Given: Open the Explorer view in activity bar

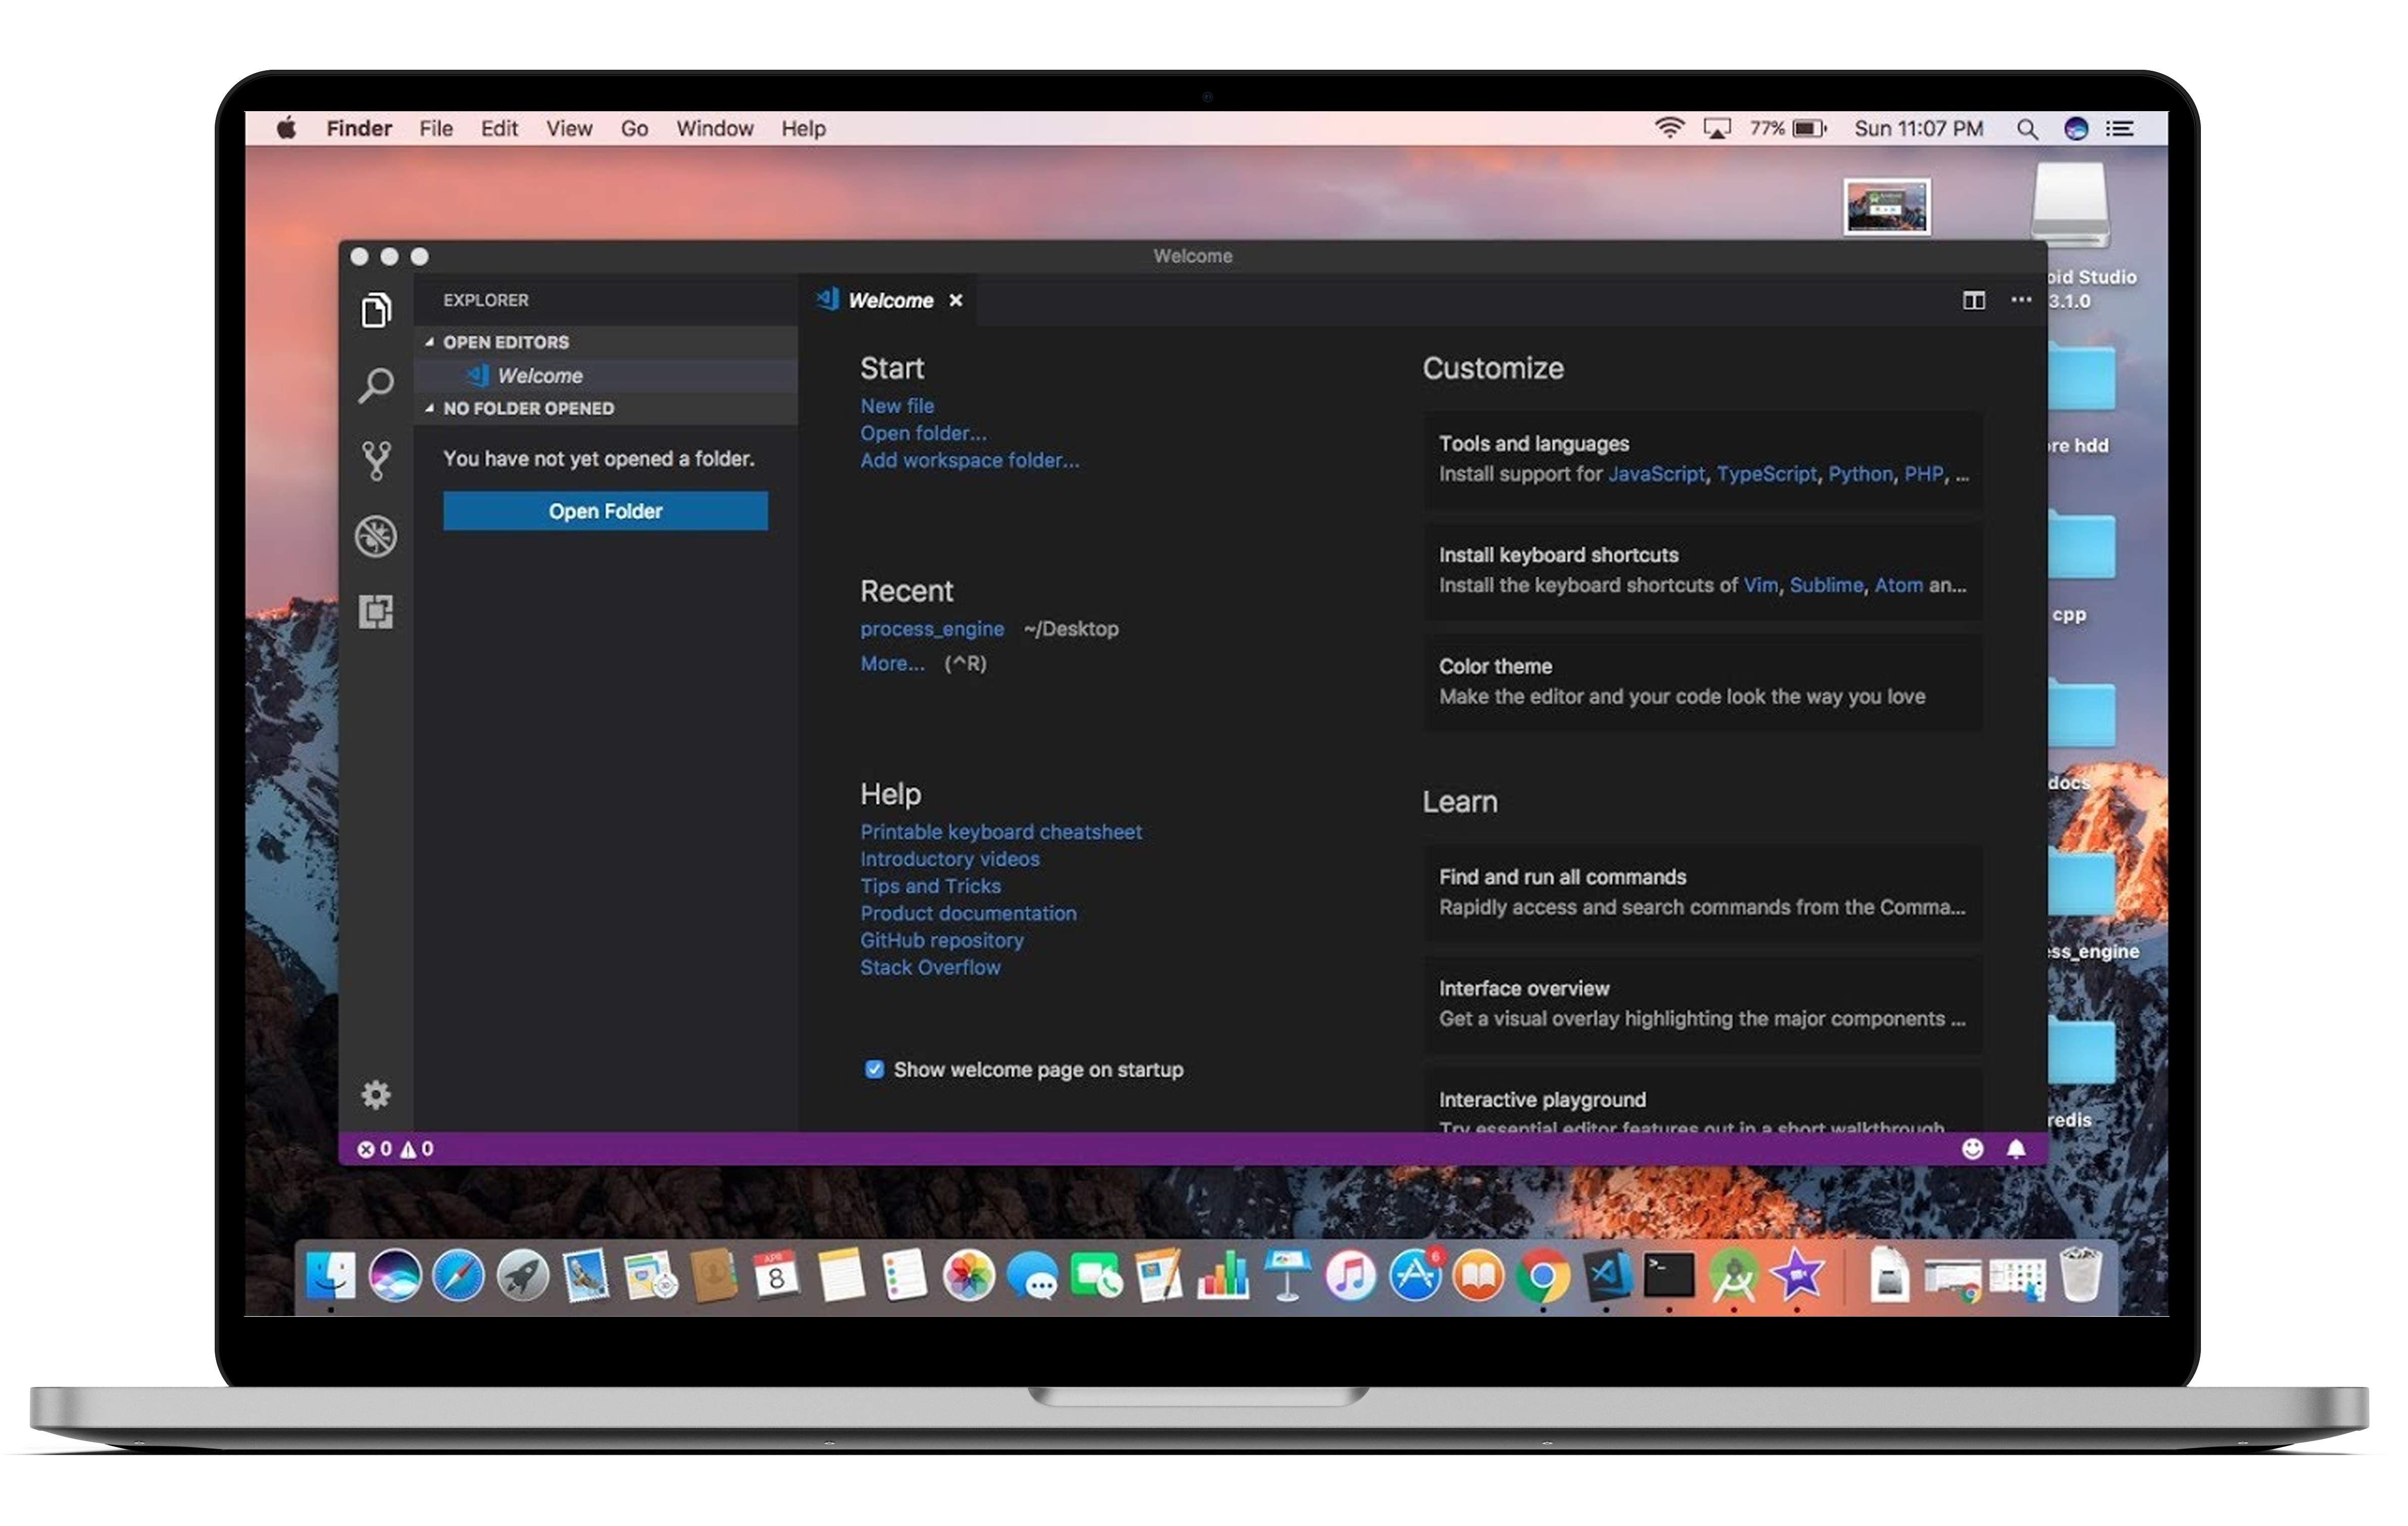Looking at the screenshot, I should tap(376, 311).
